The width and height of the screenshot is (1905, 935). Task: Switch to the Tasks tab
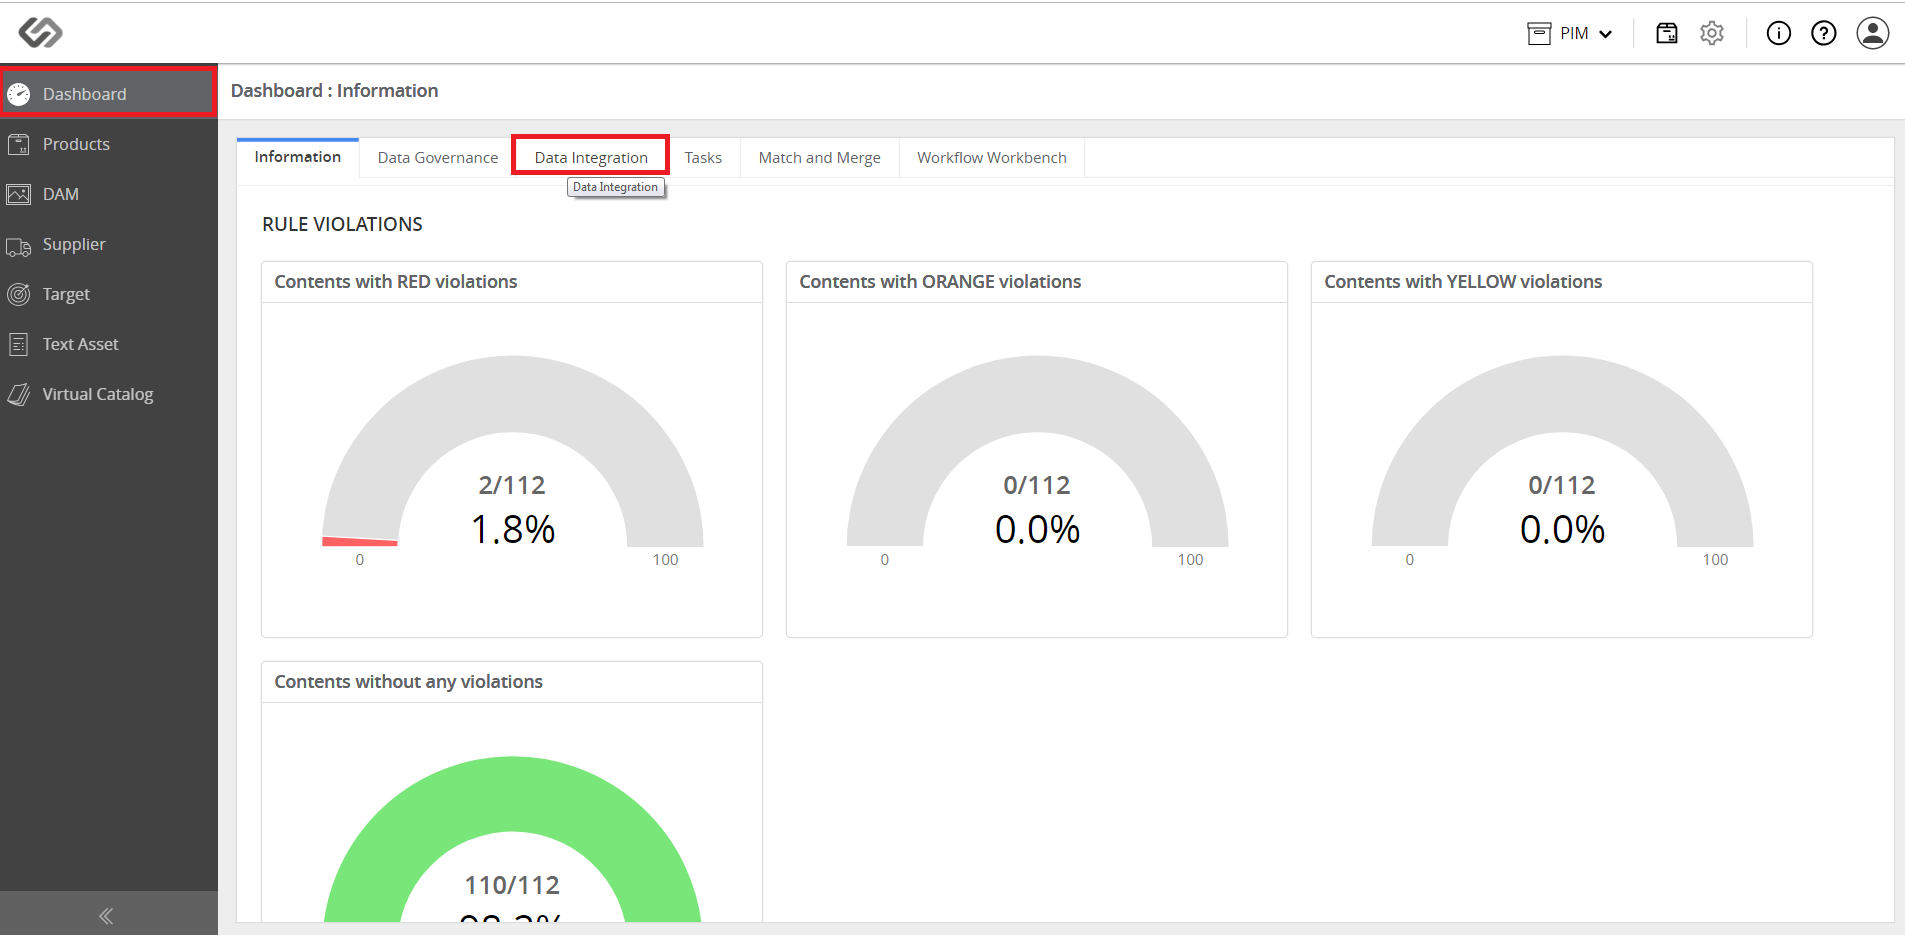[703, 157]
